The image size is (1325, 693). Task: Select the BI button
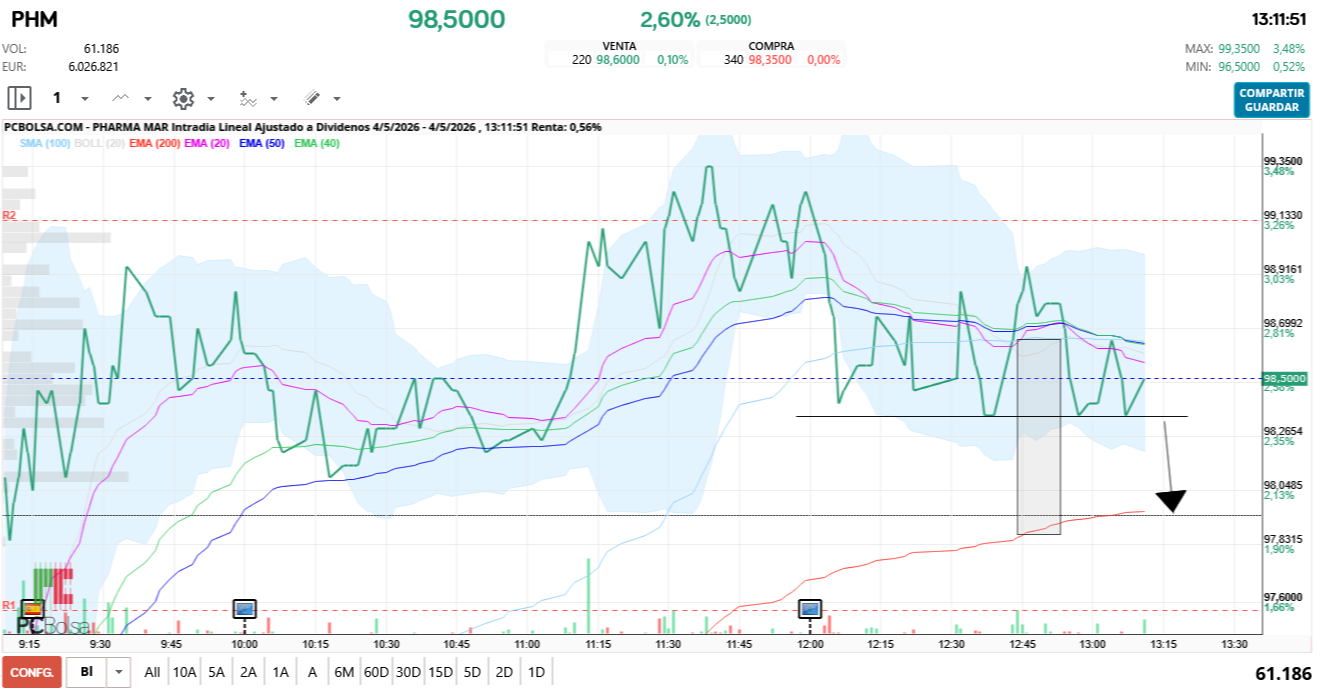pyautogui.click(x=87, y=672)
